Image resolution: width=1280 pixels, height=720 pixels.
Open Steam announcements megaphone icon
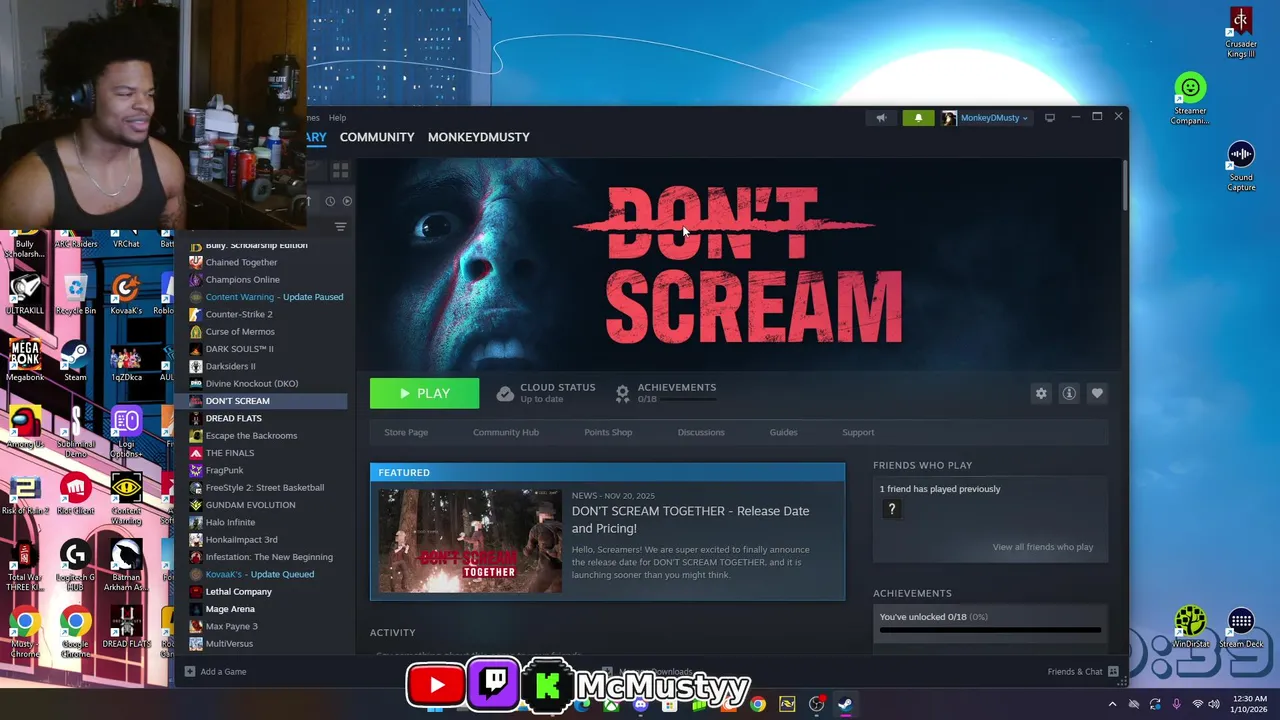point(881,118)
